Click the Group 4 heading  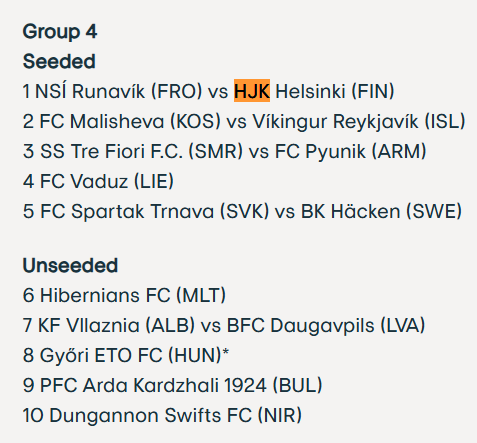coord(60,32)
